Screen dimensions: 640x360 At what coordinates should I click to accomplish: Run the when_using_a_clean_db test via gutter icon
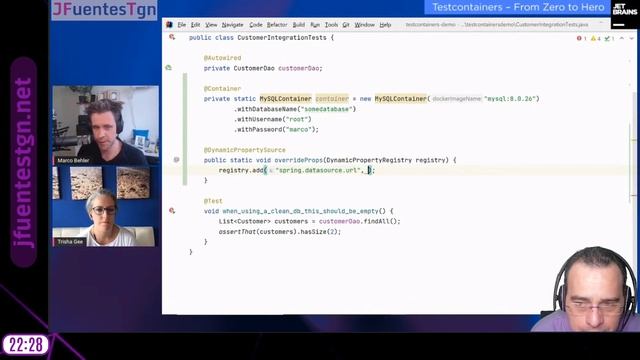[x=172, y=211]
